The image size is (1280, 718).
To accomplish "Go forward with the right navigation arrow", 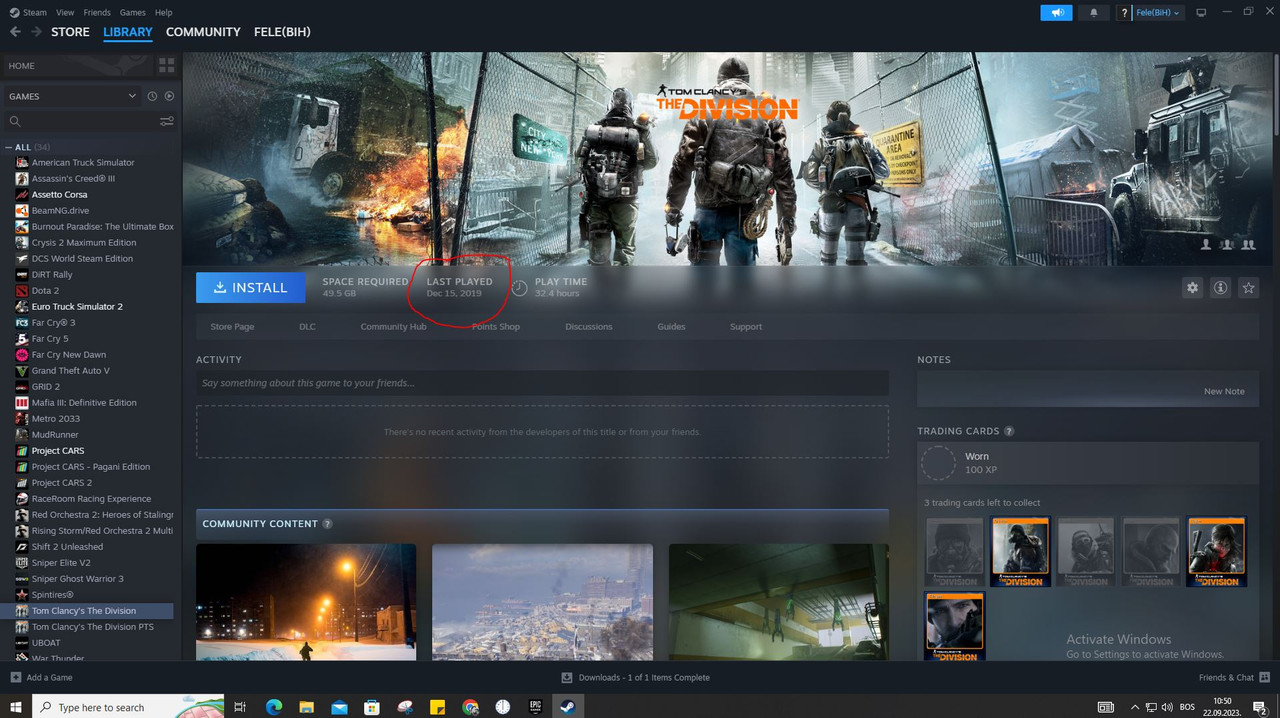I will point(36,32).
